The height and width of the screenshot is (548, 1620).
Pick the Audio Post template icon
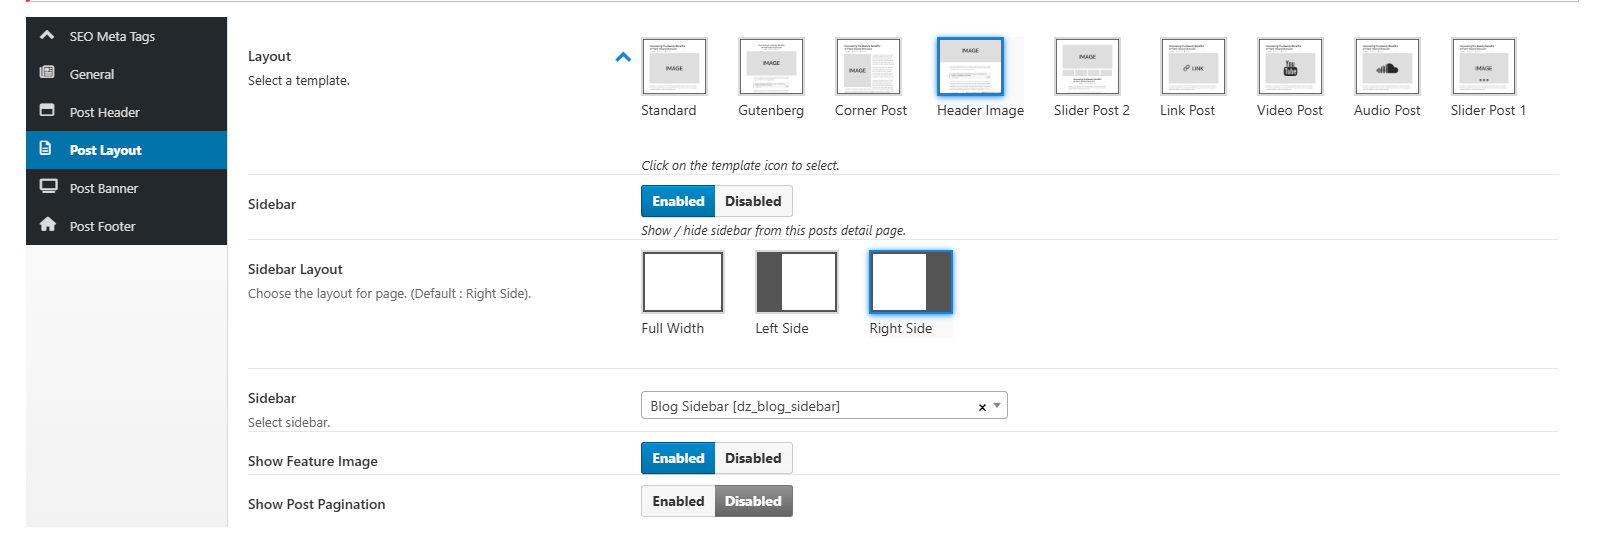pyautogui.click(x=1387, y=66)
